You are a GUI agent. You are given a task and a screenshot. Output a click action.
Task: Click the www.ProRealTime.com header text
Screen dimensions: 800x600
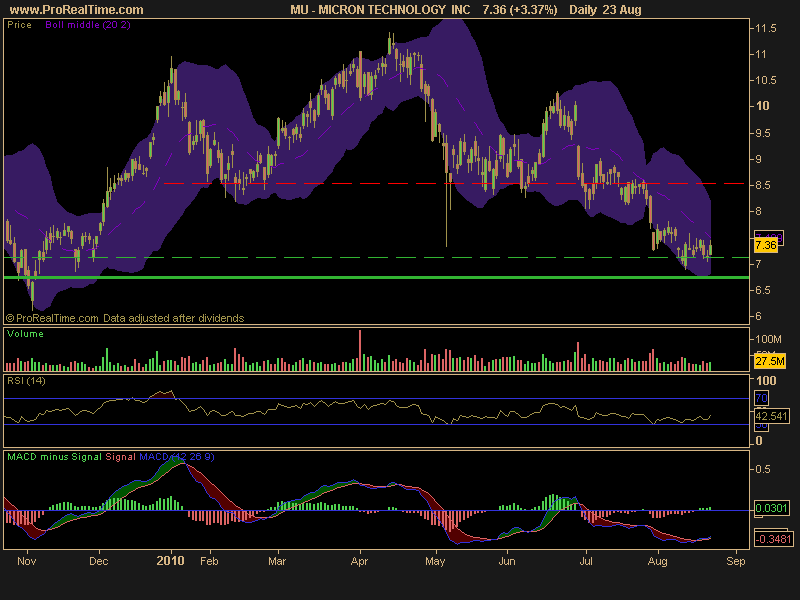tap(77, 9)
